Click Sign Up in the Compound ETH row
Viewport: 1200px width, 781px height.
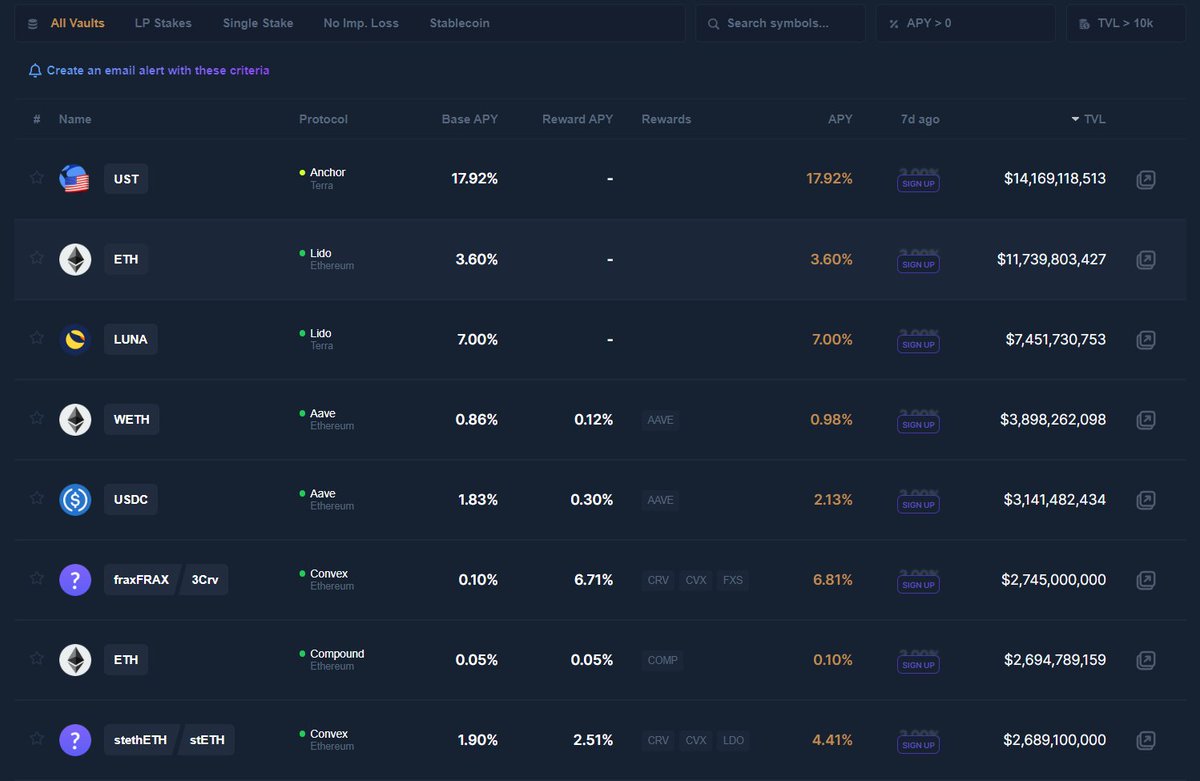918,665
